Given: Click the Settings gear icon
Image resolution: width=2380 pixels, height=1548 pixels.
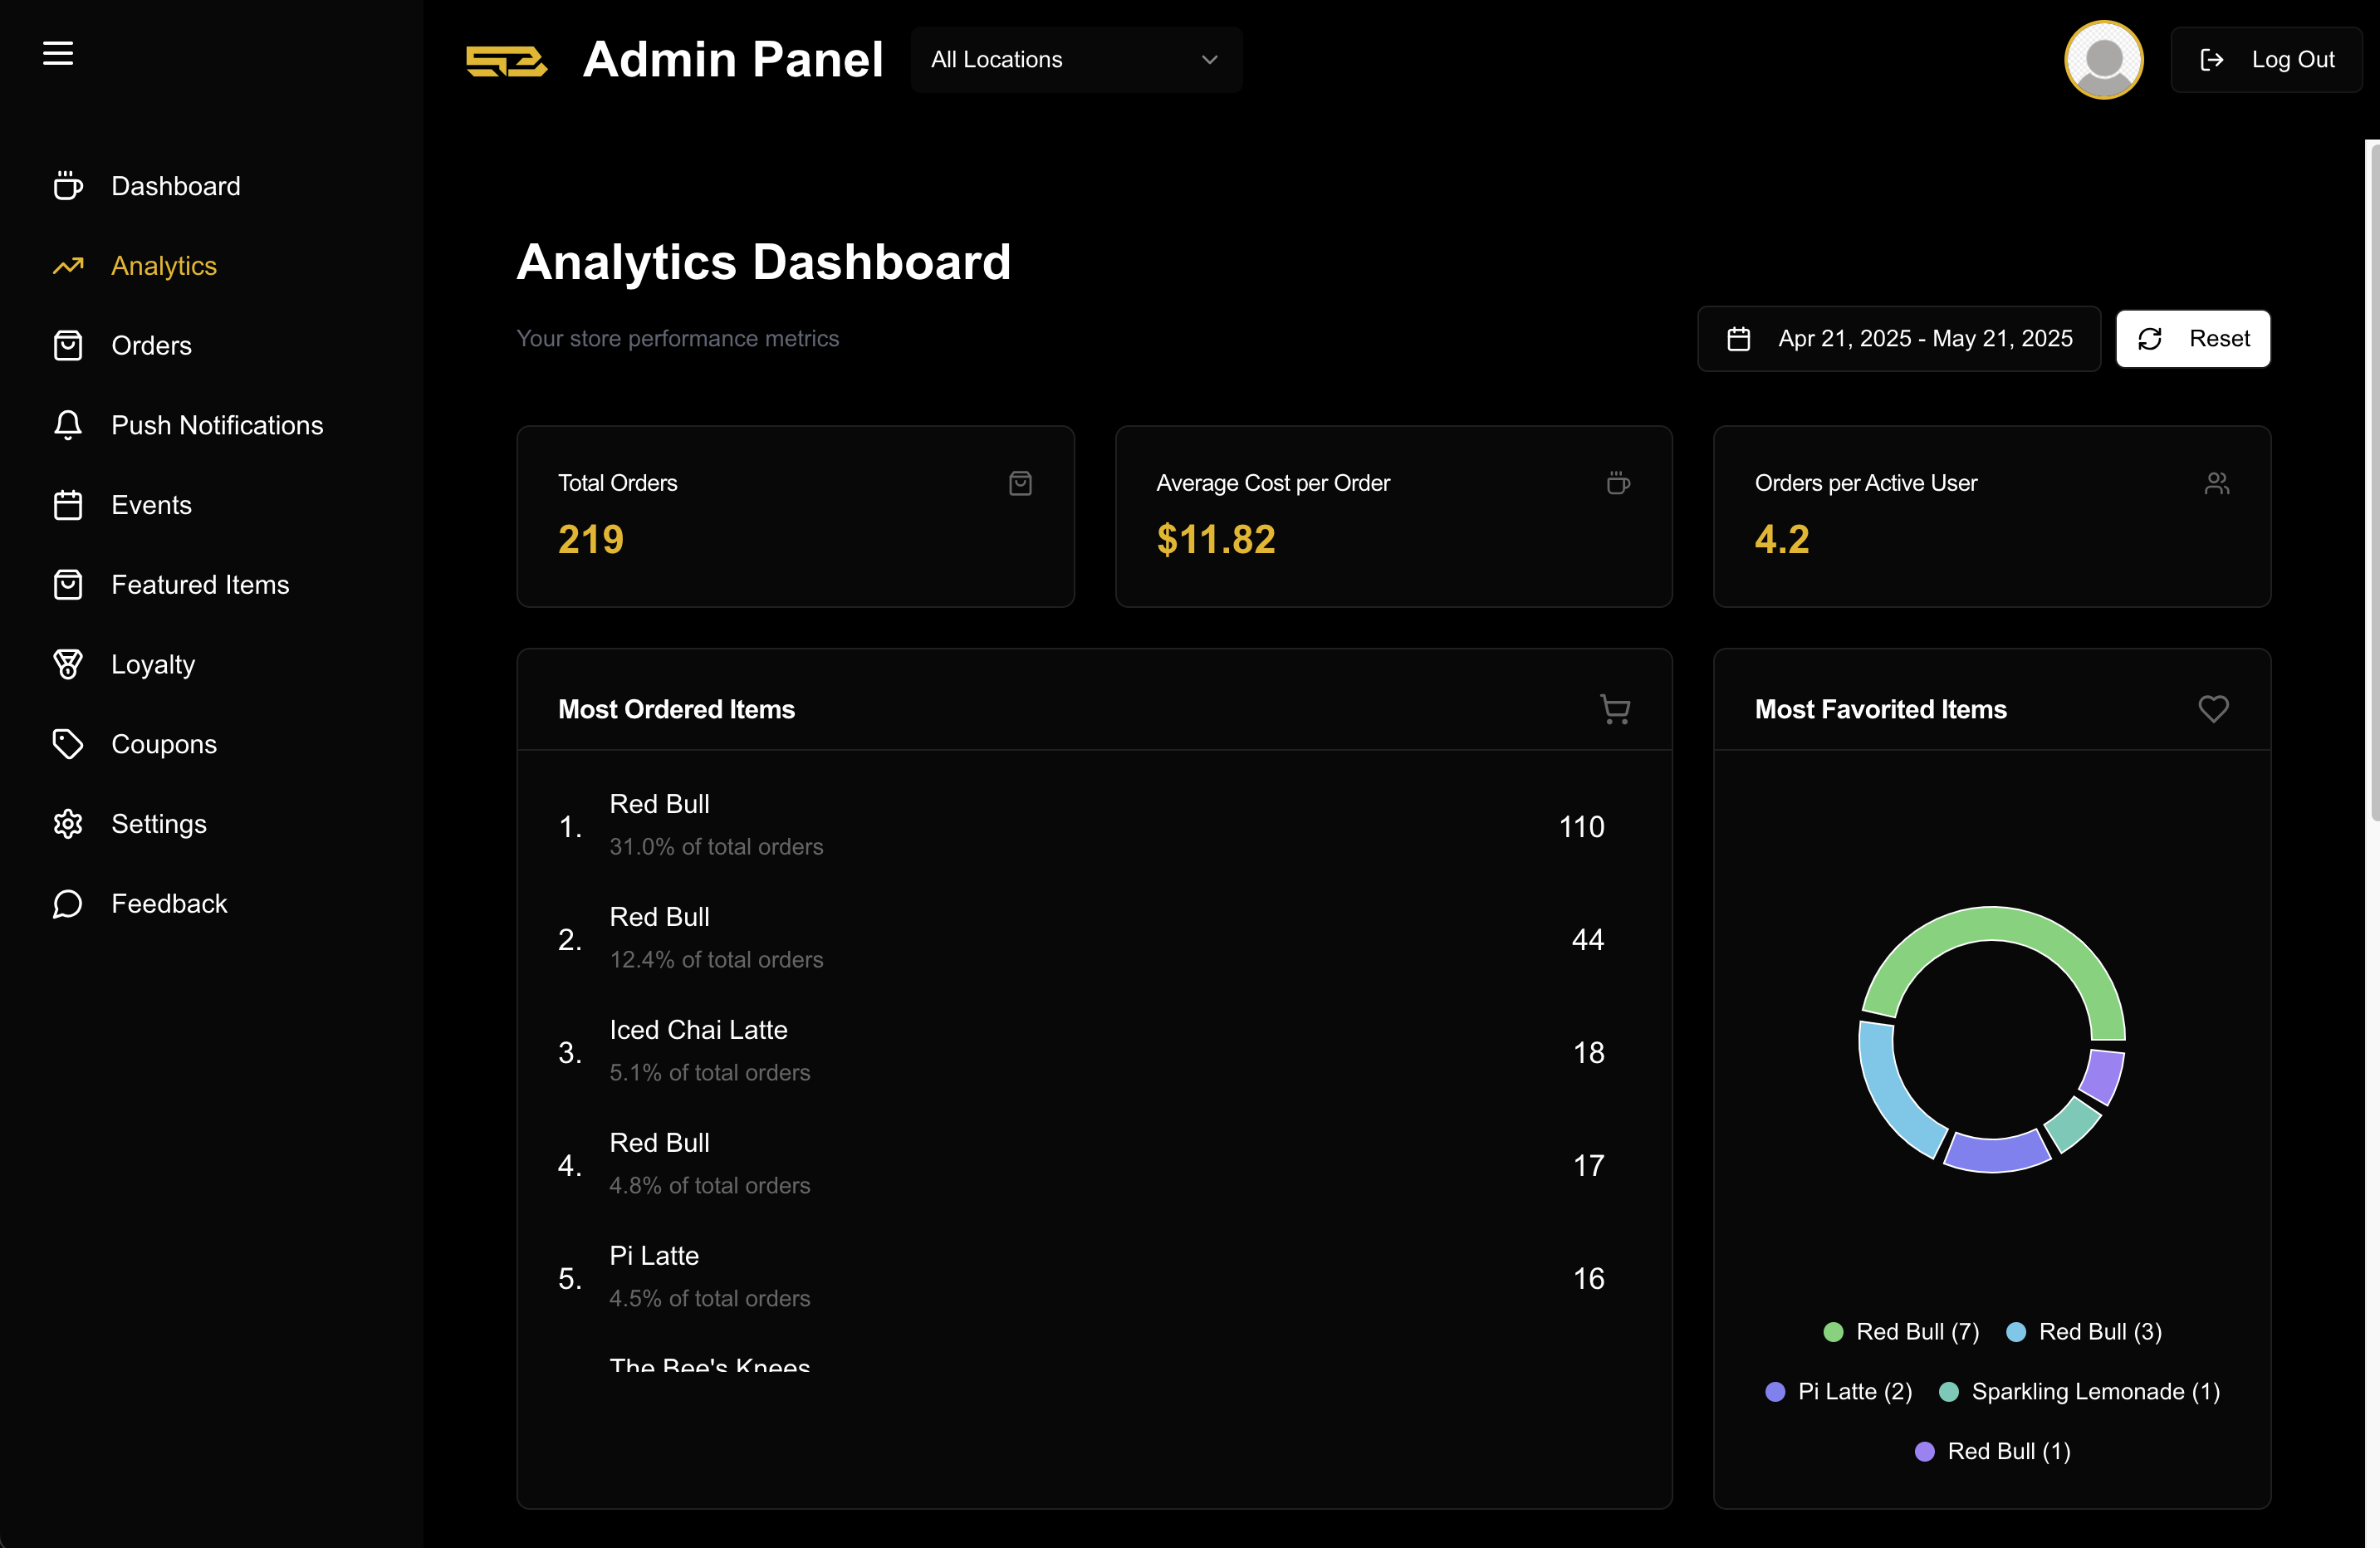Looking at the screenshot, I should pos(68,824).
